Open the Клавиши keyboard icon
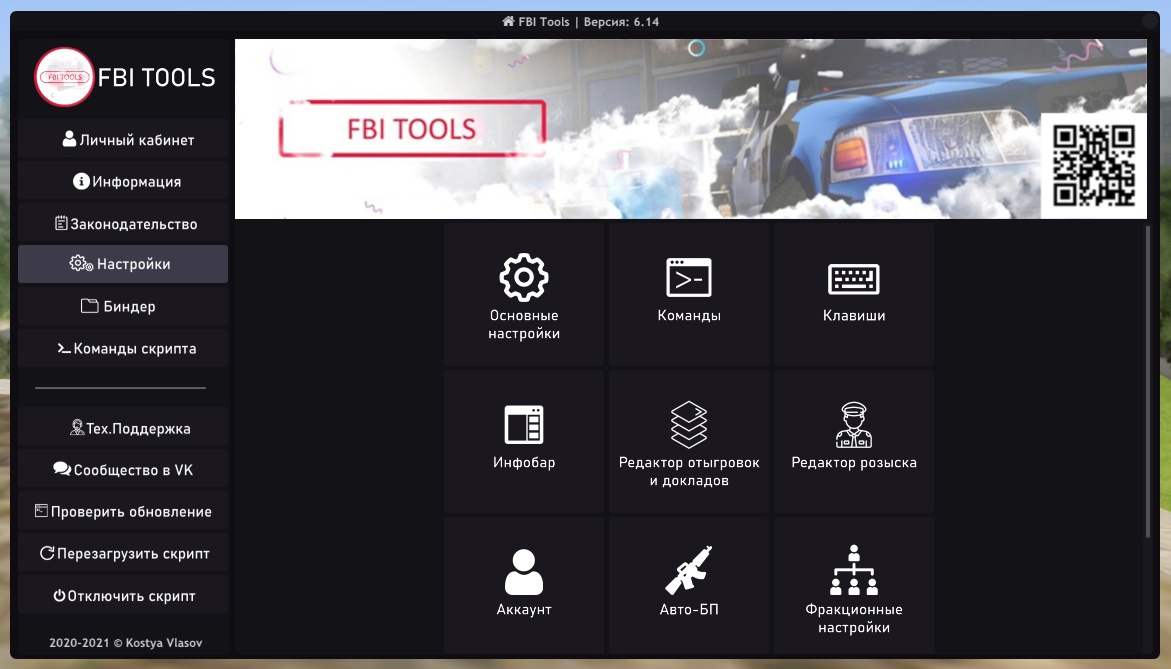This screenshot has height=669, width=1171. (854, 279)
